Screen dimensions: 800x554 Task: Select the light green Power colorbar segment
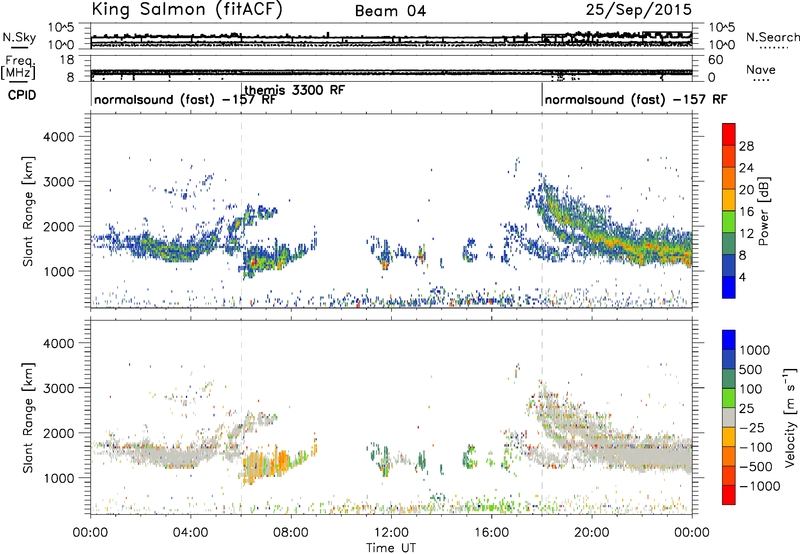[729, 222]
